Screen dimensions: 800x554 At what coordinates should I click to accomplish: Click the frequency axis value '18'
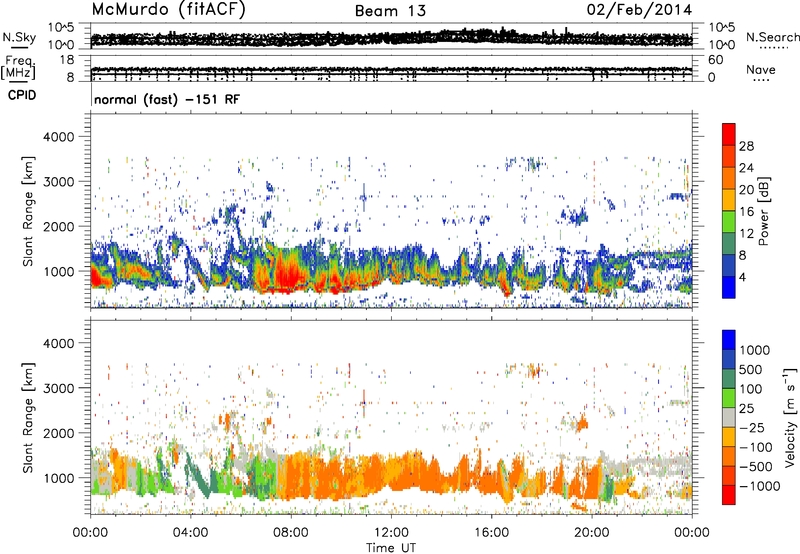pos(67,60)
